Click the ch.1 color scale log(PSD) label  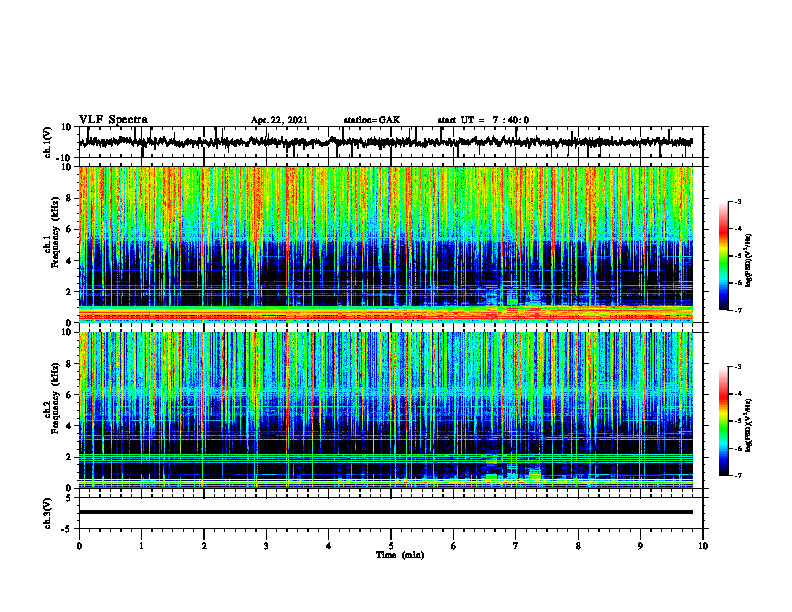pos(750,261)
